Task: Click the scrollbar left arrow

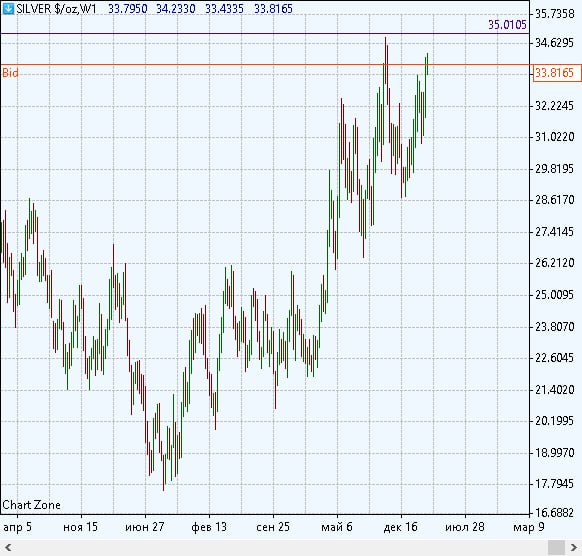Action: click(x=8, y=547)
